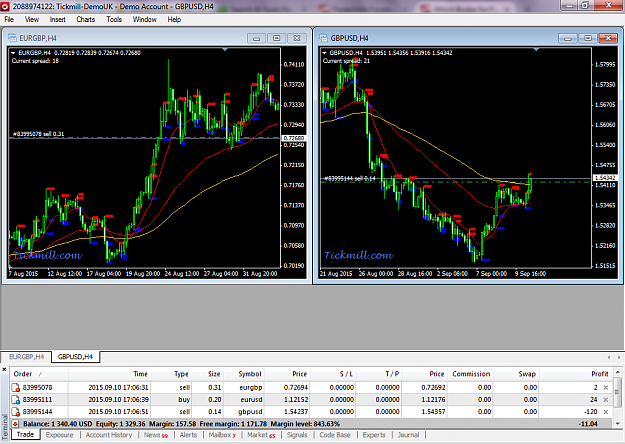Switch to the EURGBP,H4 chart tab

click(x=26, y=357)
